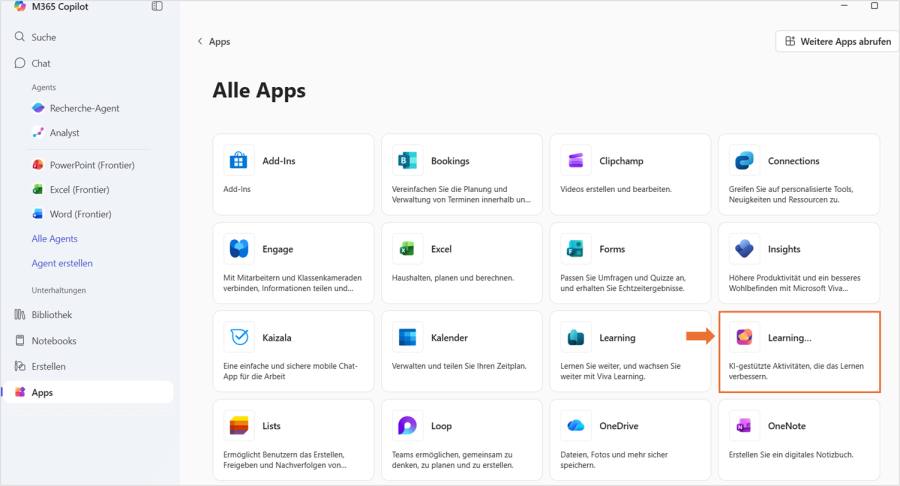Click the Bibliothek icon in sidebar
This screenshot has height=486, width=900.
[x=20, y=314]
